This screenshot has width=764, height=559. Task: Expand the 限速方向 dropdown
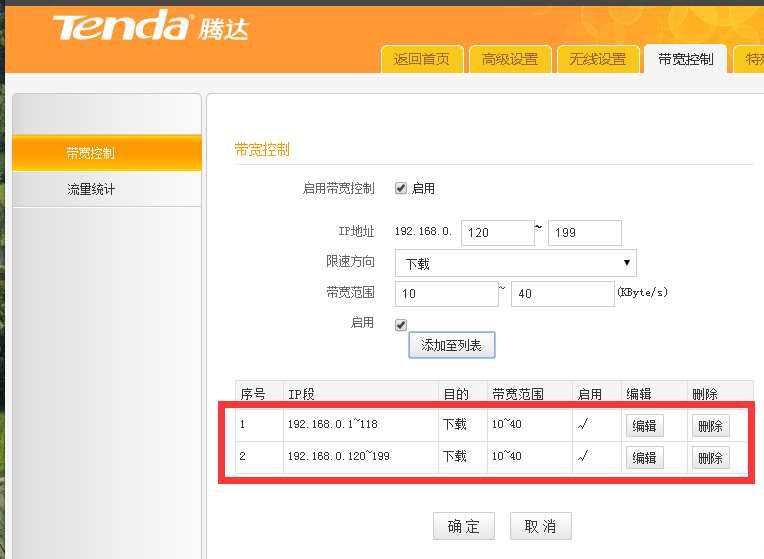coord(515,263)
